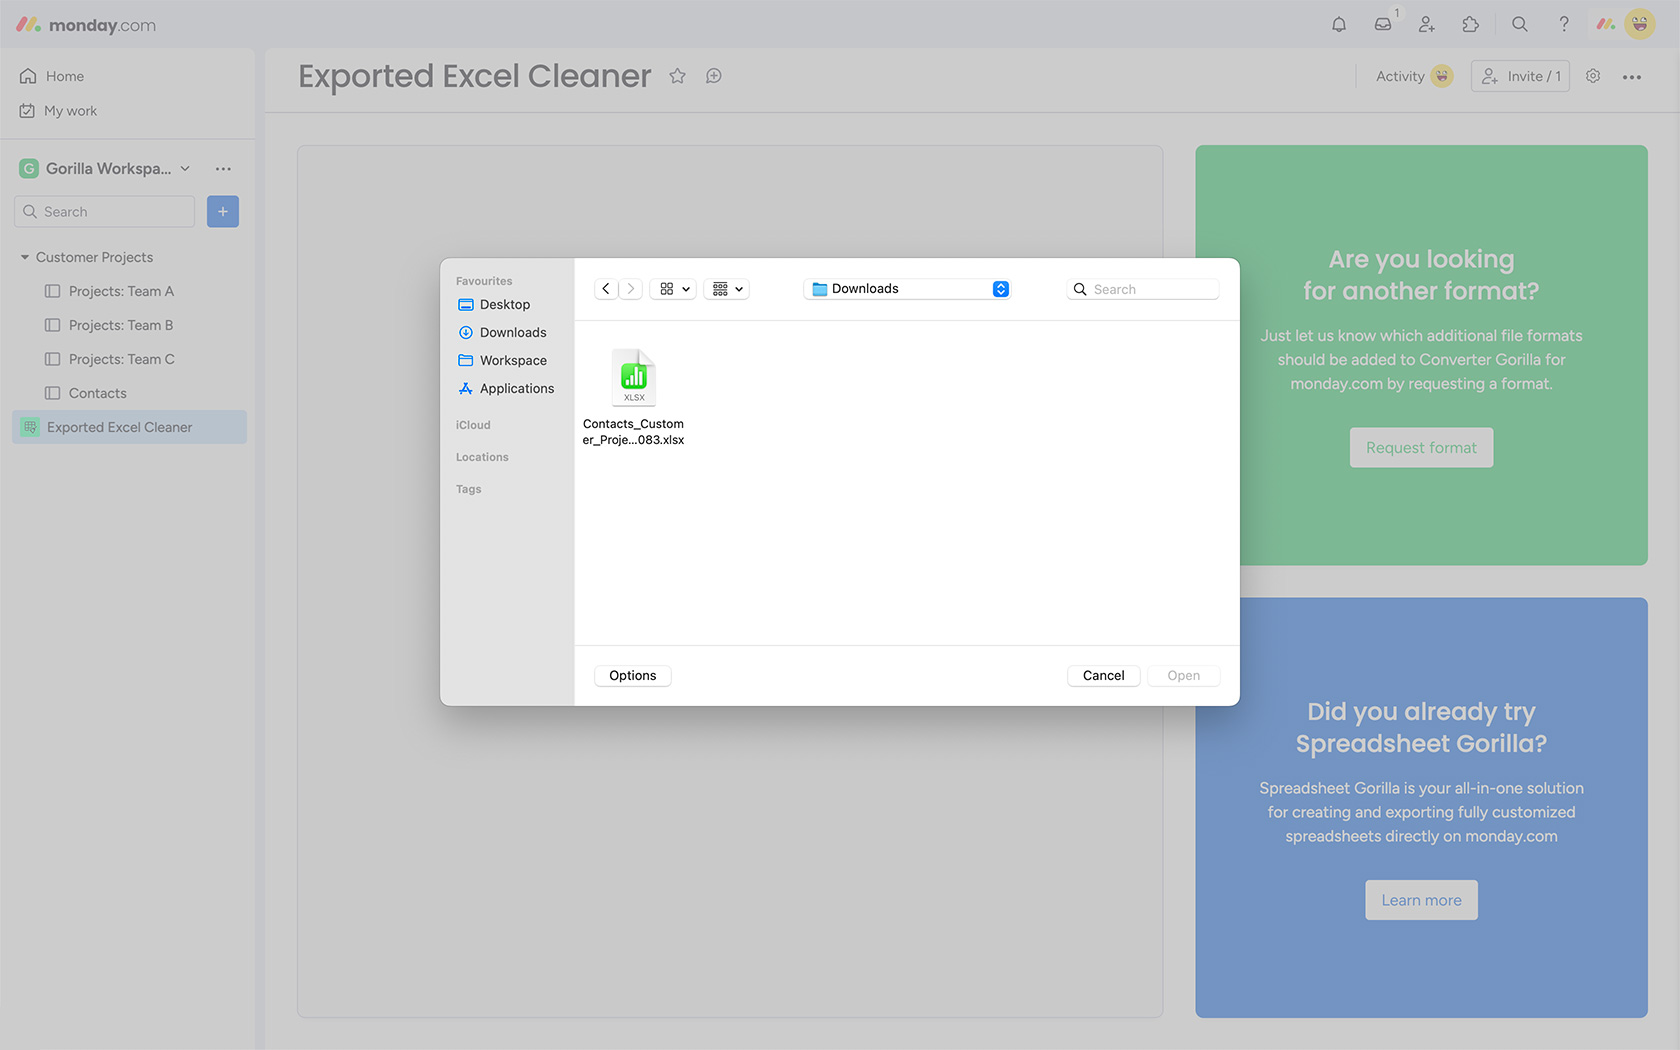Click the notifications bell icon
The height and width of the screenshot is (1050, 1680).
[x=1339, y=25]
